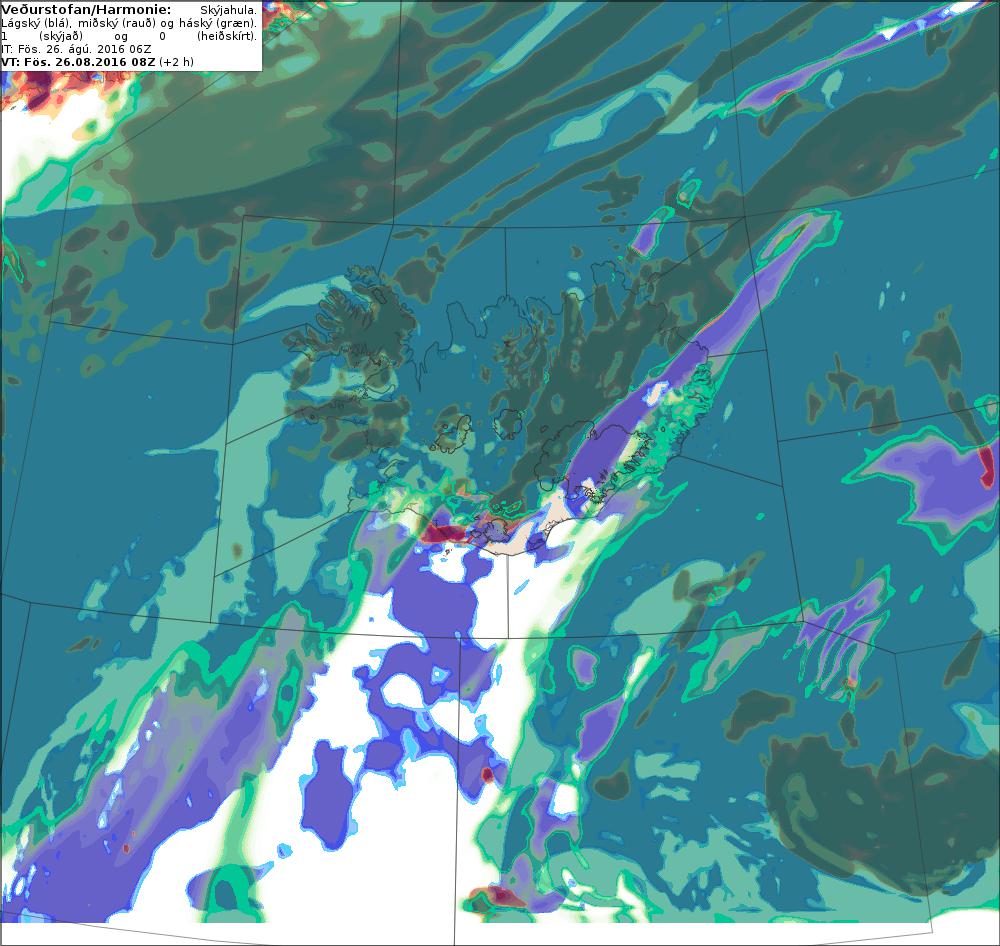
Task: Click the 'IT: Fös. 26. ágú. 2016 06Z' line
Action: (x=77, y=49)
